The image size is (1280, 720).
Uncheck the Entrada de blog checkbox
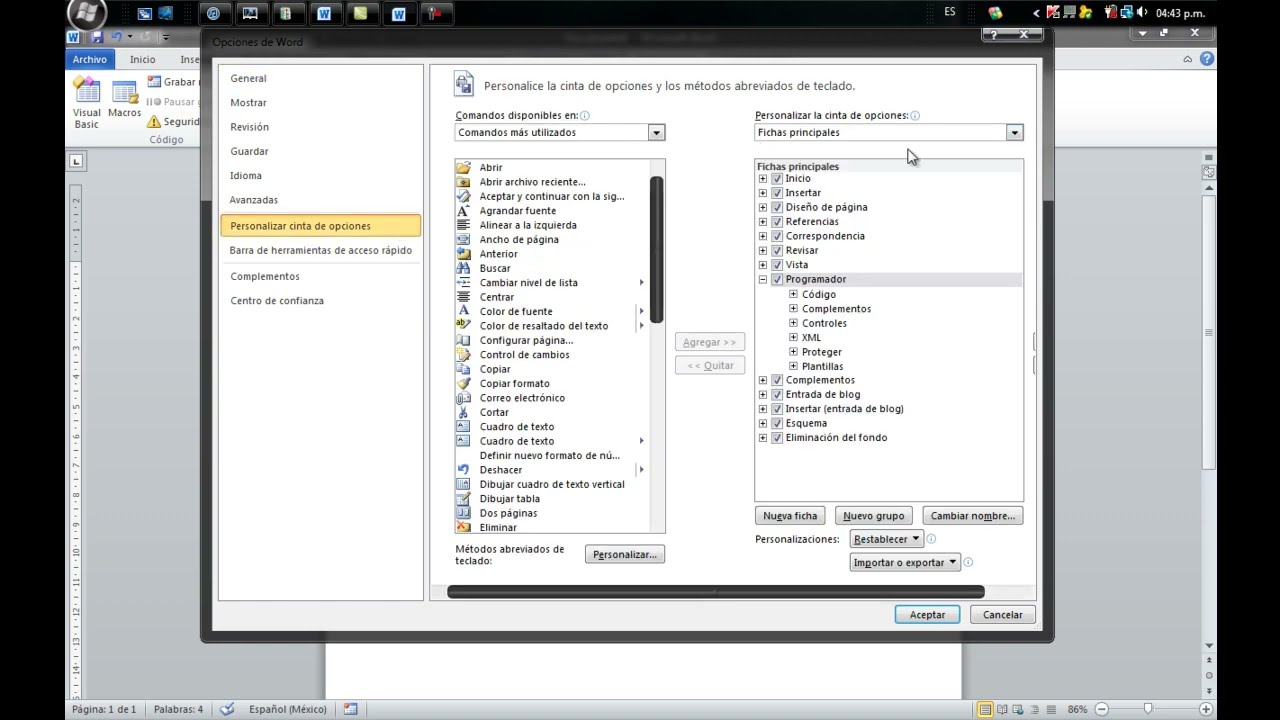click(777, 394)
